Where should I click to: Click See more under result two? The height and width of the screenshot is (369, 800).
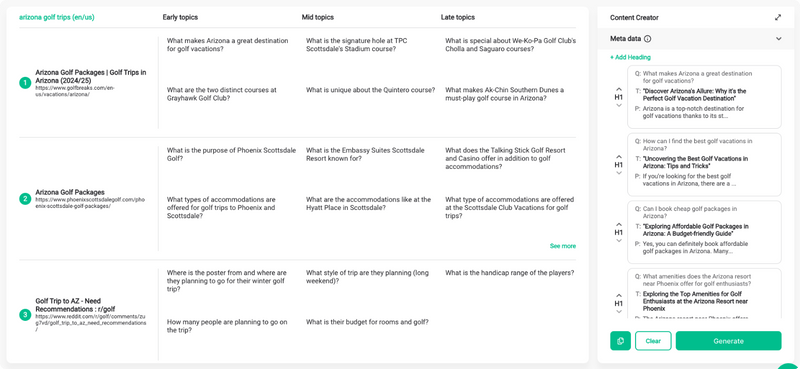(563, 246)
